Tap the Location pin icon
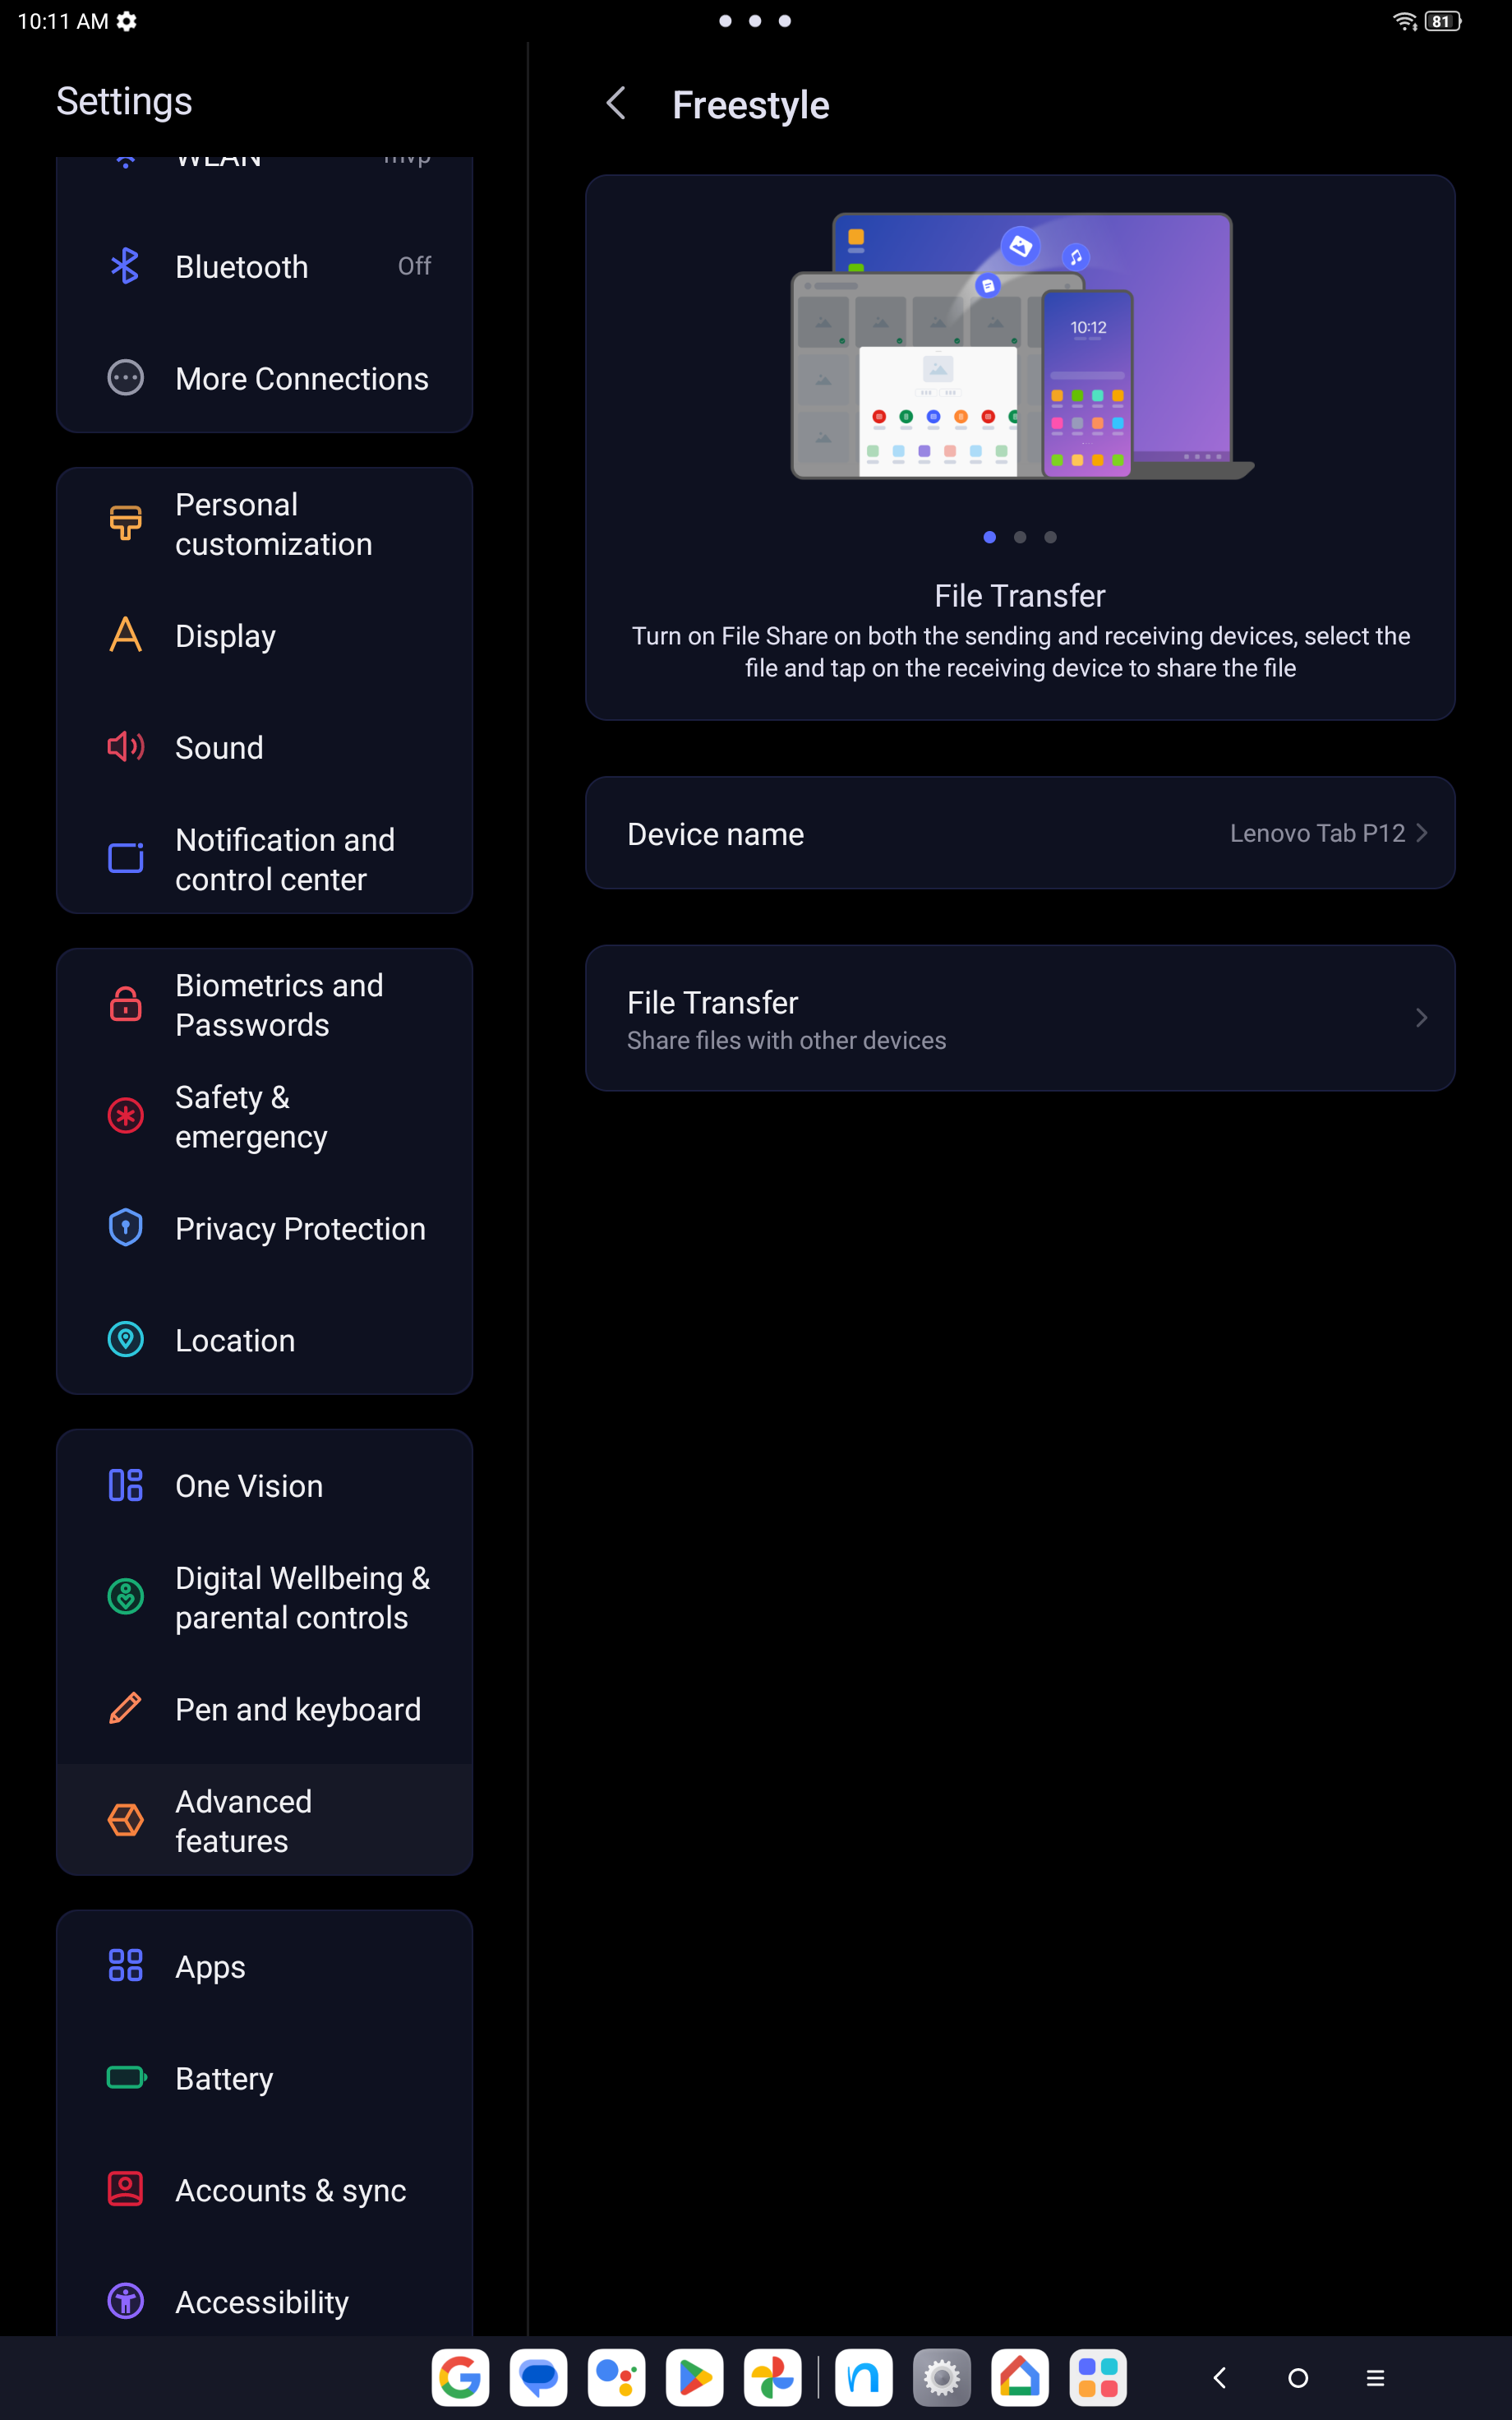 point(125,1340)
